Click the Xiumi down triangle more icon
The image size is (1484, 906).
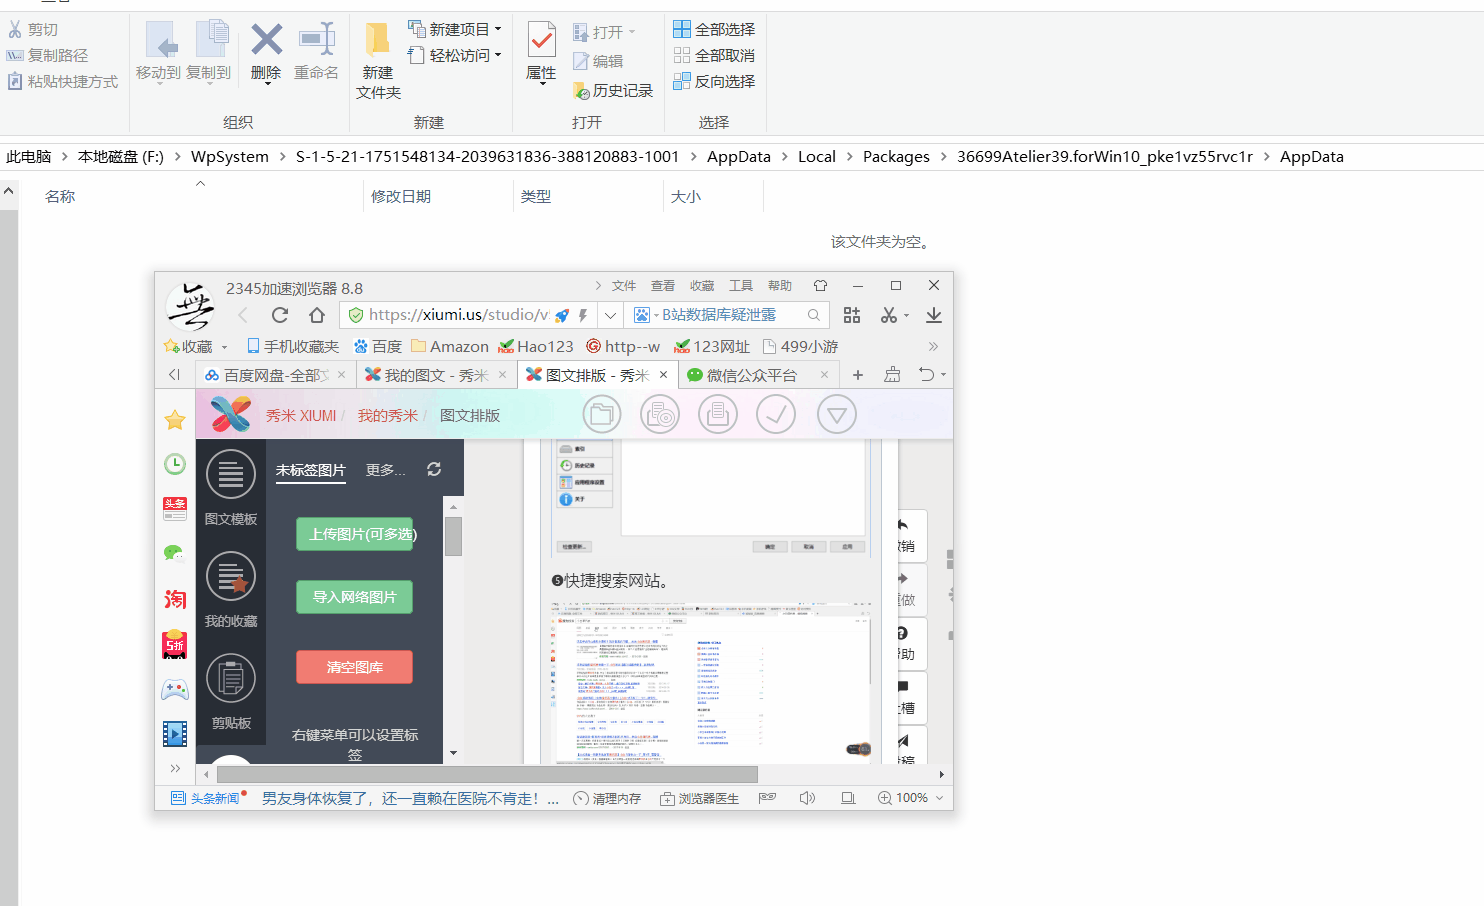(836, 414)
